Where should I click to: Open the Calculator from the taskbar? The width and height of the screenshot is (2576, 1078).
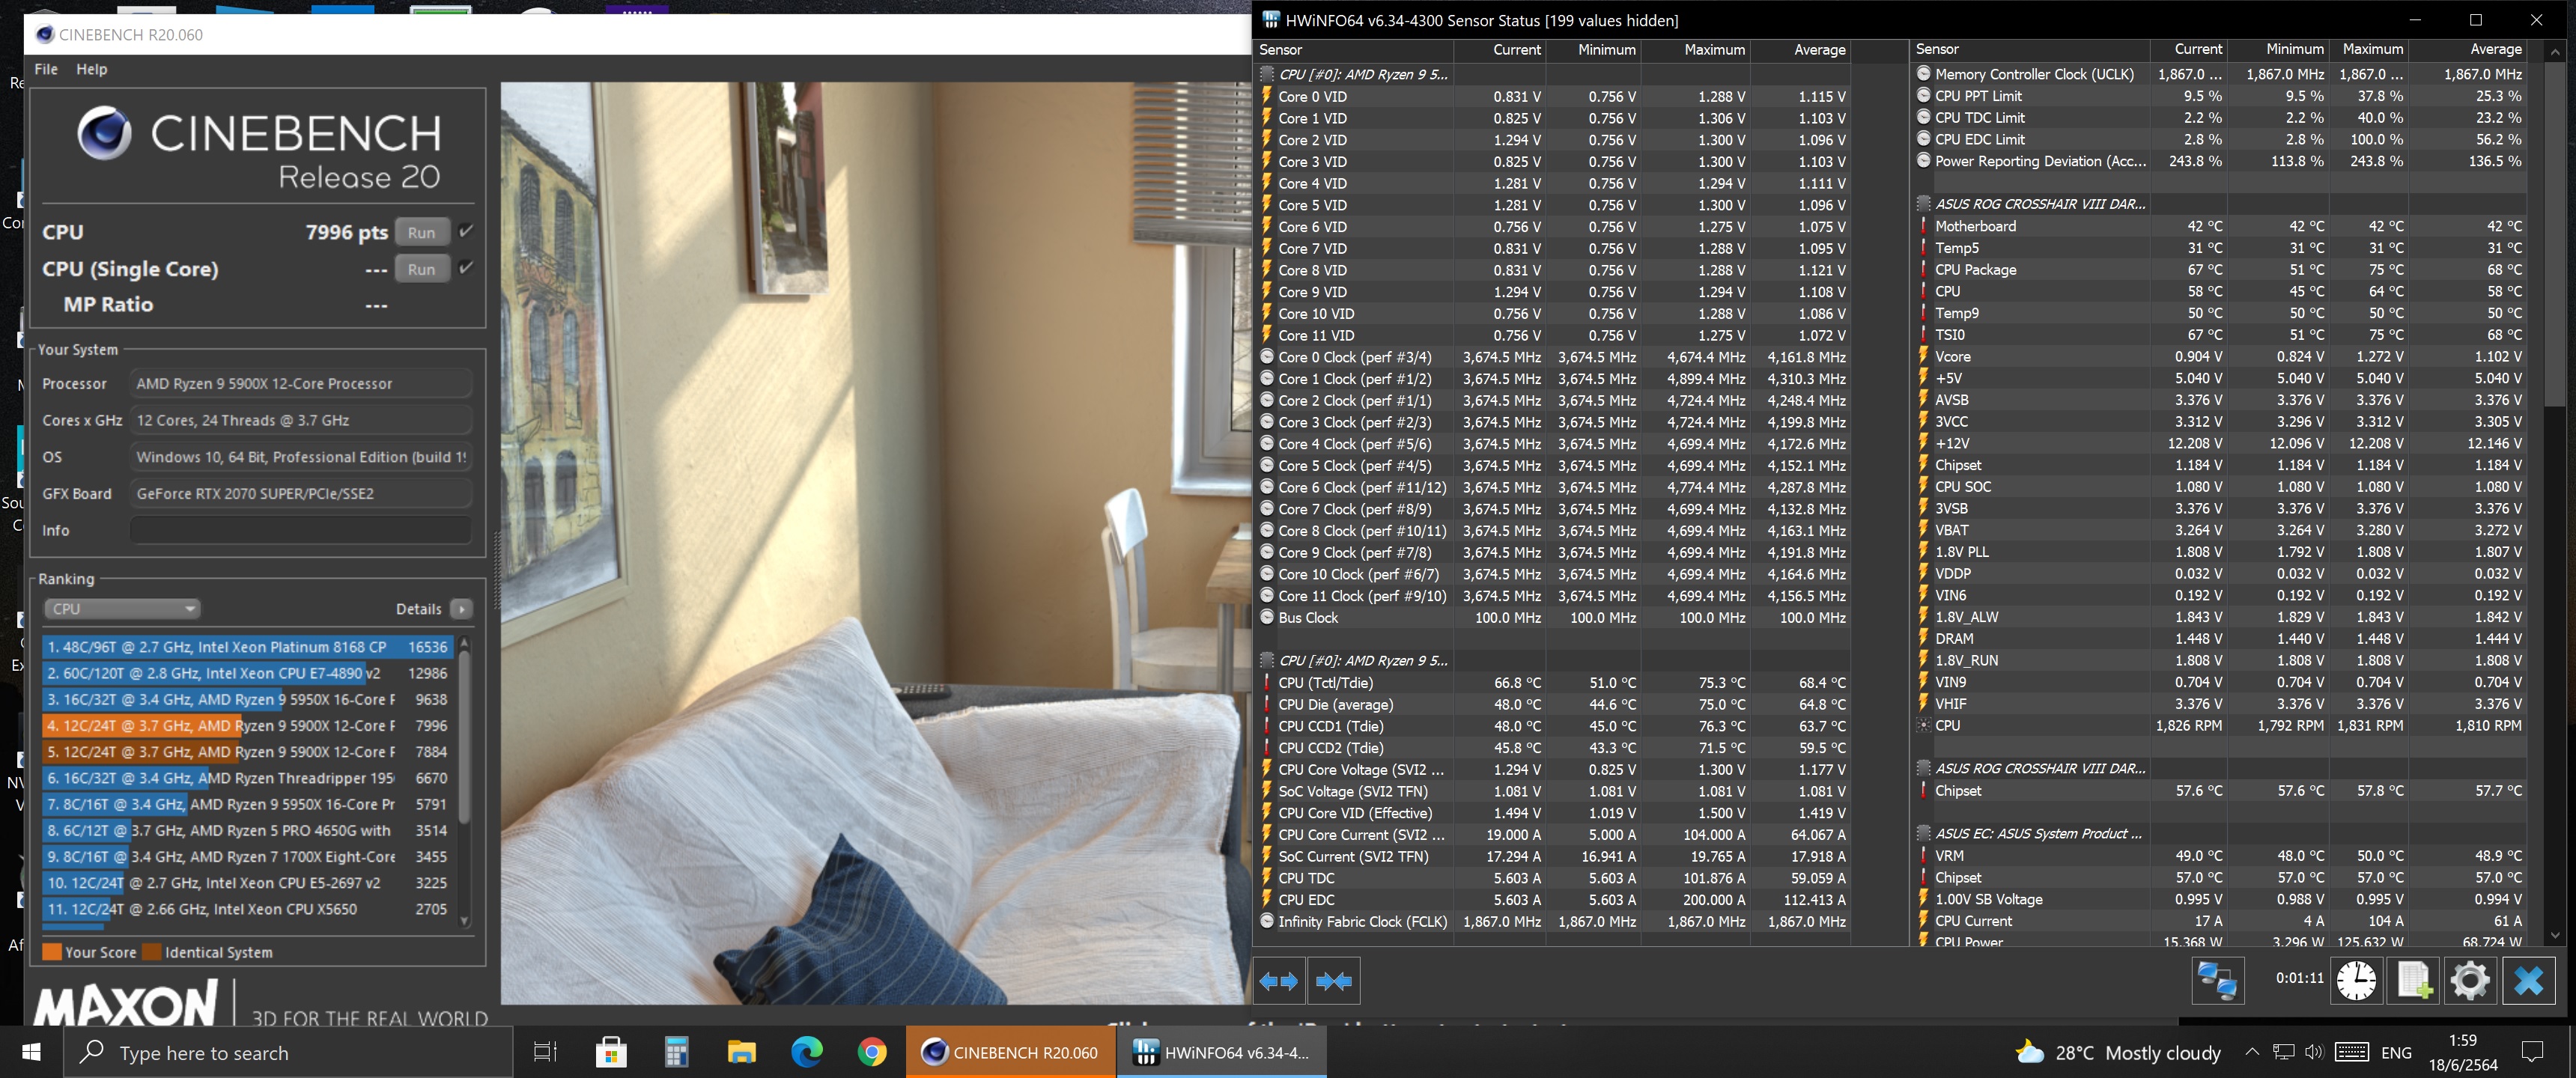pyautogui.click(x=677, y=1052)
